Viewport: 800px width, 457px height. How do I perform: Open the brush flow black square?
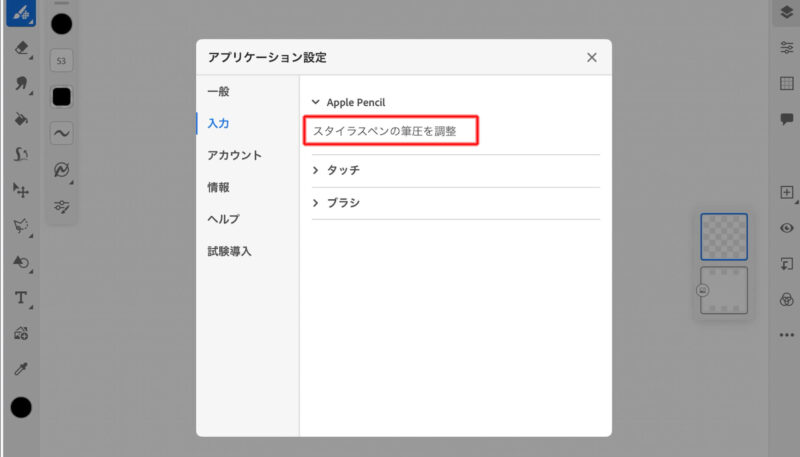pos(62,97)
